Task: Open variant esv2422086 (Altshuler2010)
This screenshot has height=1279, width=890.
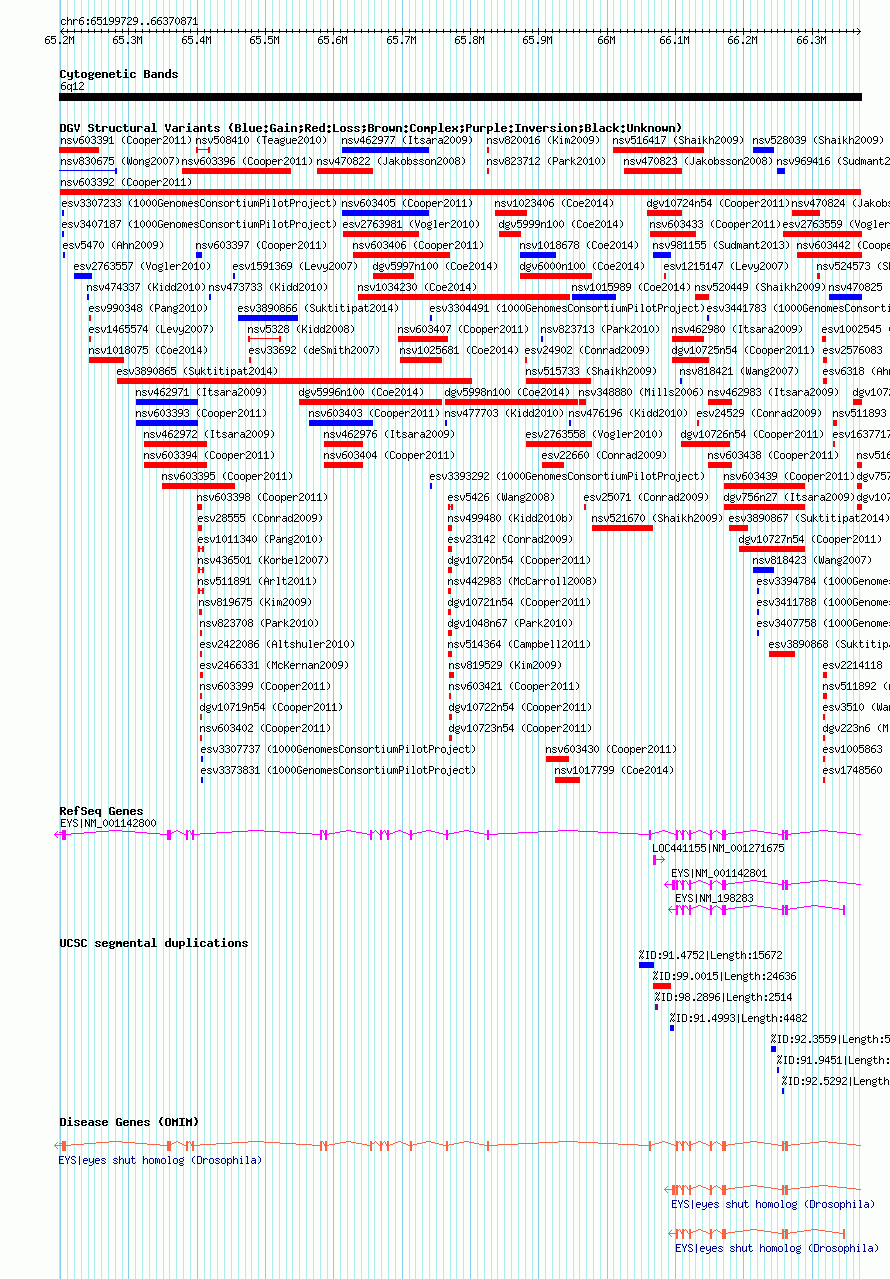Action: tap(277, 644)
